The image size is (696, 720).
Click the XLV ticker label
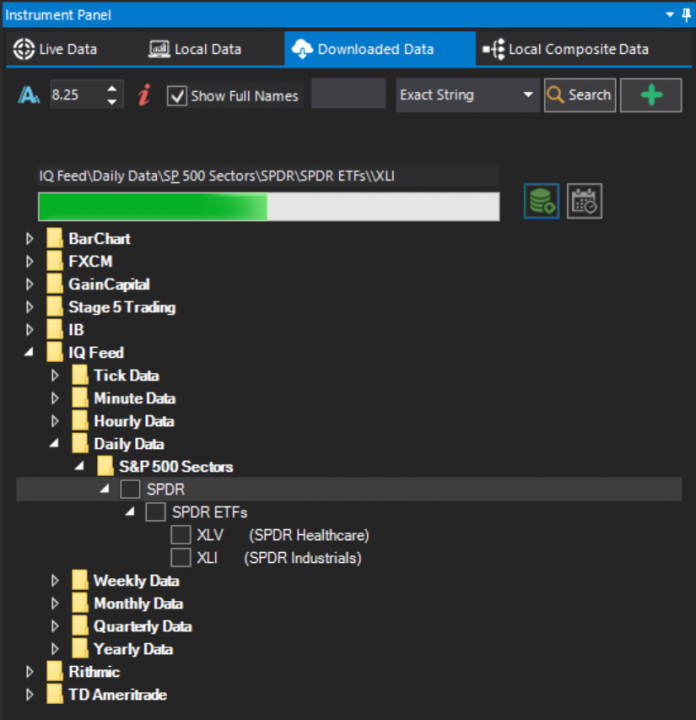coord(210,535)
